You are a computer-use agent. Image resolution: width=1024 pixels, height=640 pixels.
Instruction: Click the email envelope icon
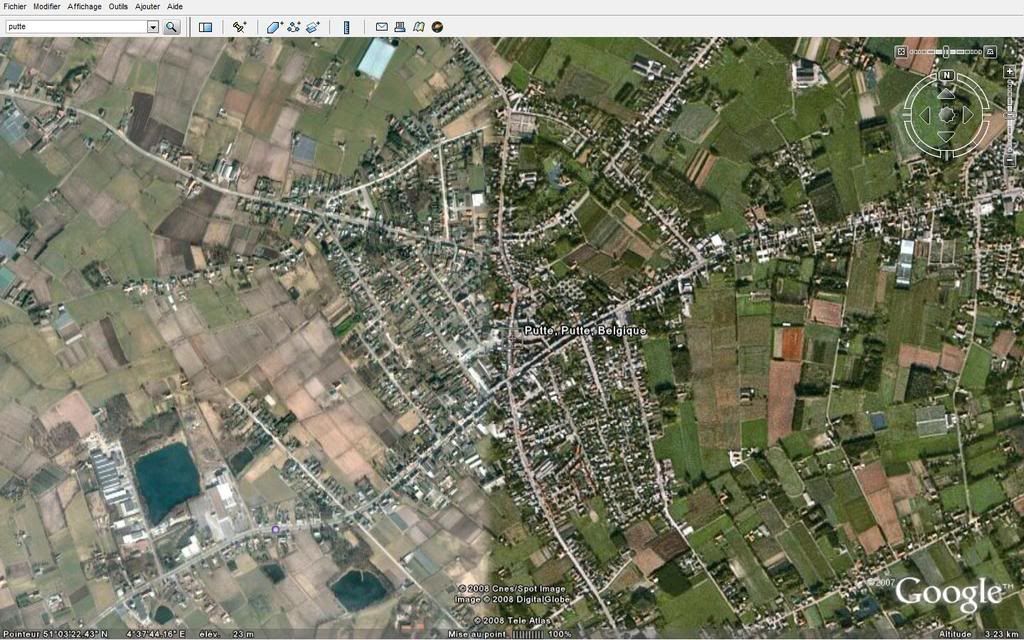point(382,27)
